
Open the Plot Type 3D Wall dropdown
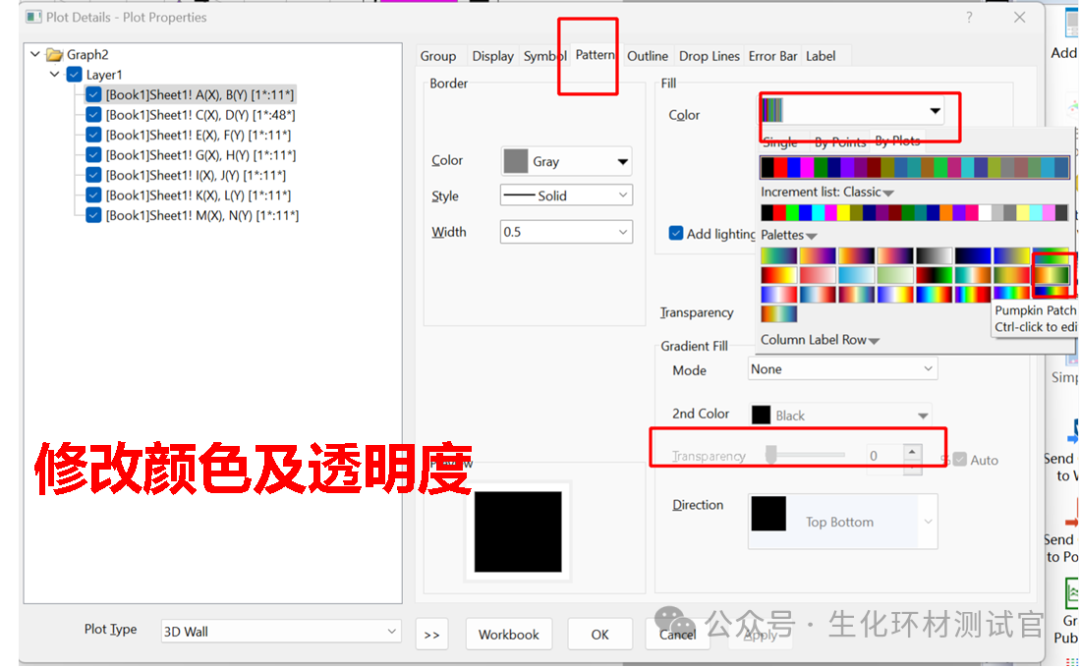pyautogui.click(x=280, y=631)
